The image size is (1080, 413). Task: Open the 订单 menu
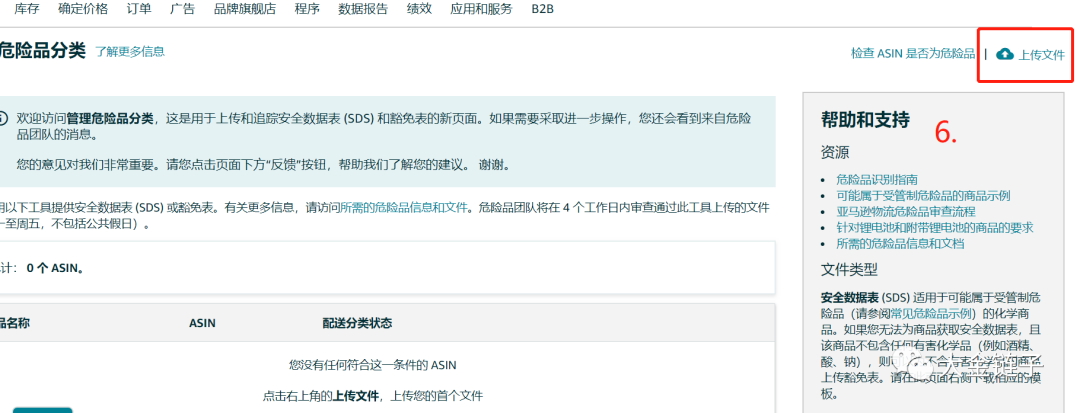coord(138,9)
